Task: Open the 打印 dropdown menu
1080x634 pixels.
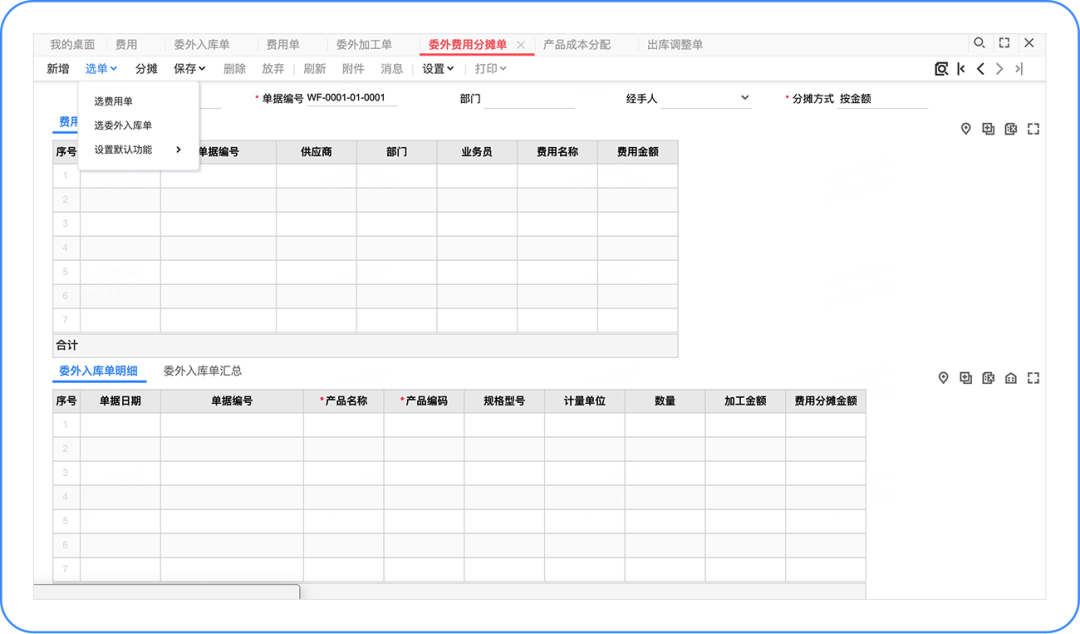Action: pyautogui.click(x=489, y=68)
